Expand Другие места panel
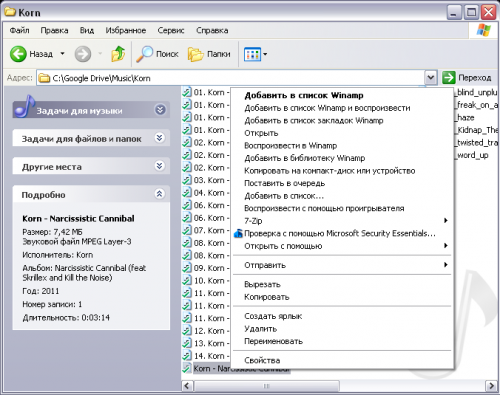Image resolution: width=500 pixels, height=395 pixels. (x=160, y=166)
